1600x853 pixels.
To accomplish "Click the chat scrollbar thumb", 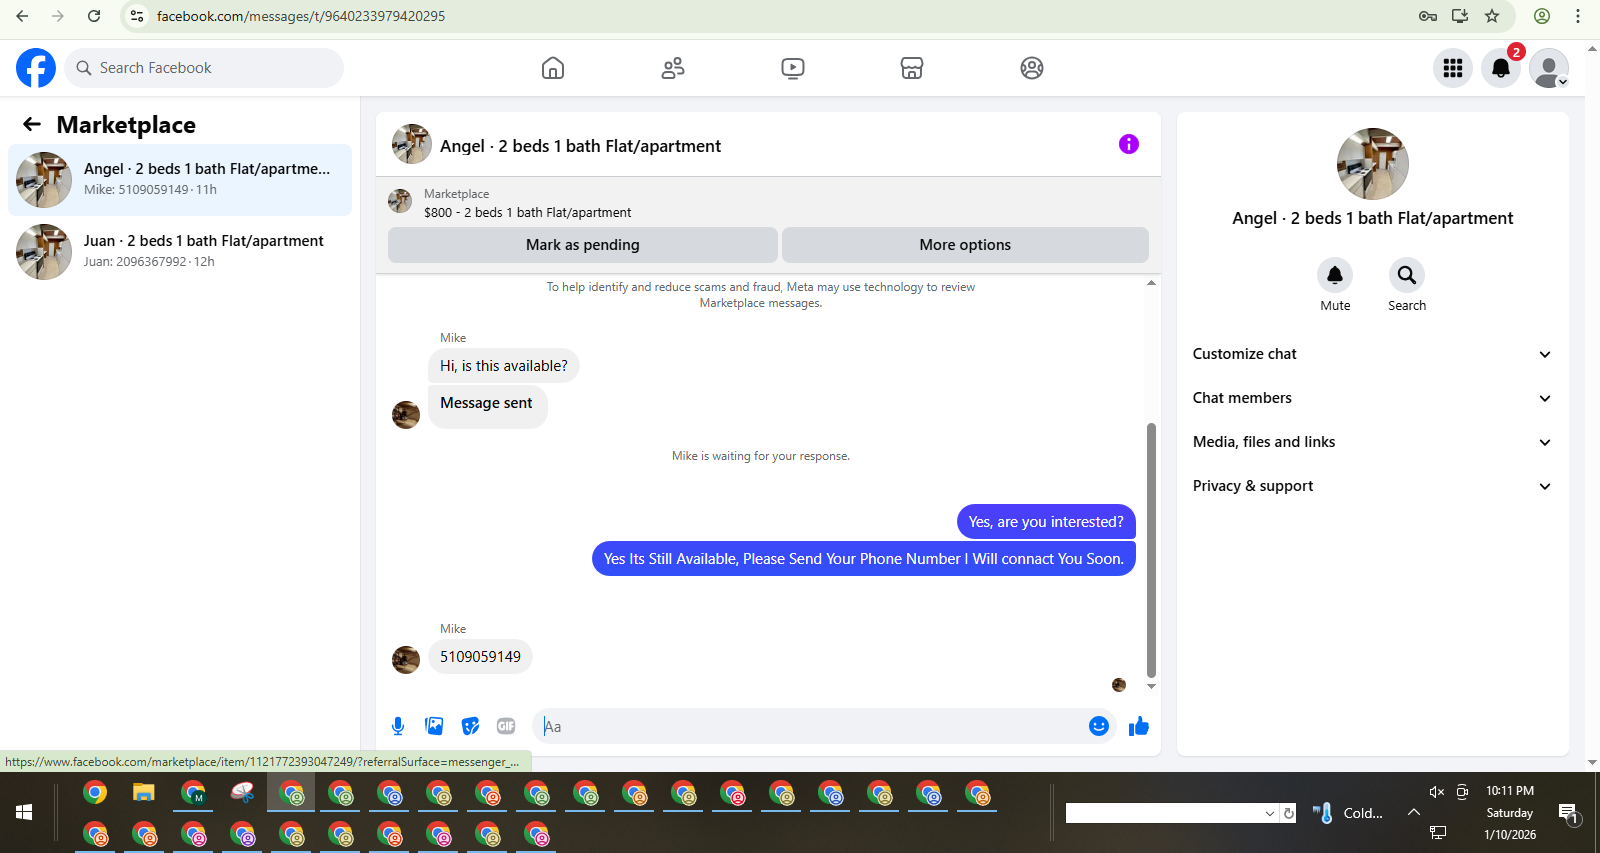I will 1151,550.
